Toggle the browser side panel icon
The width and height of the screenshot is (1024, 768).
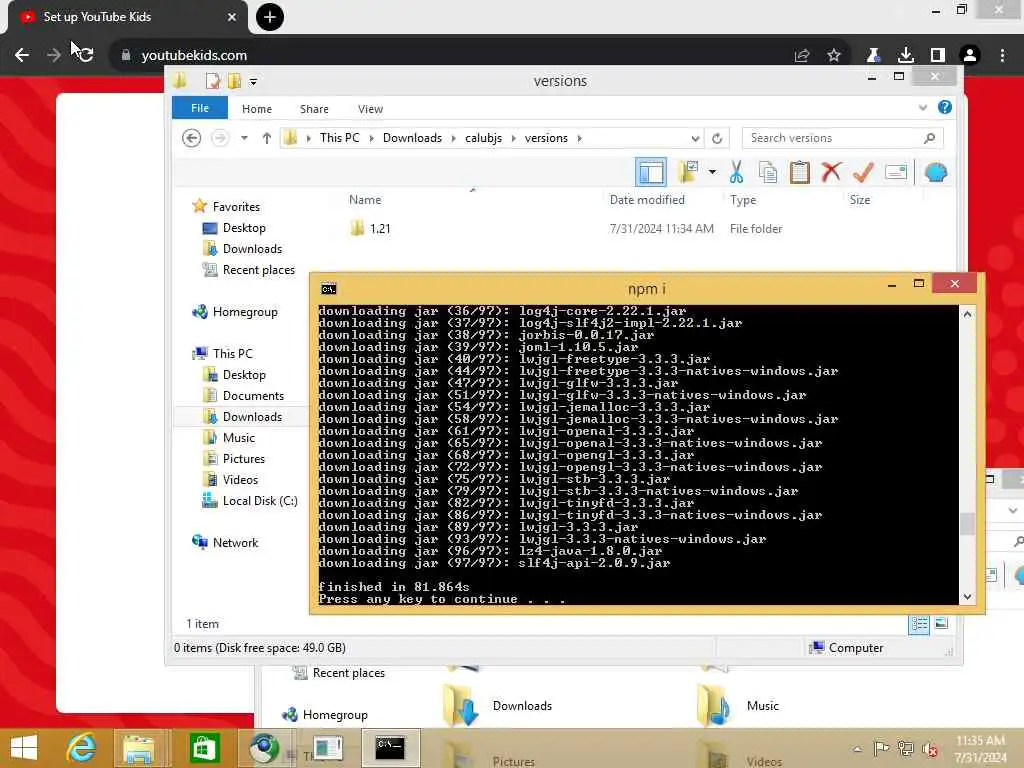pos(937,56)
